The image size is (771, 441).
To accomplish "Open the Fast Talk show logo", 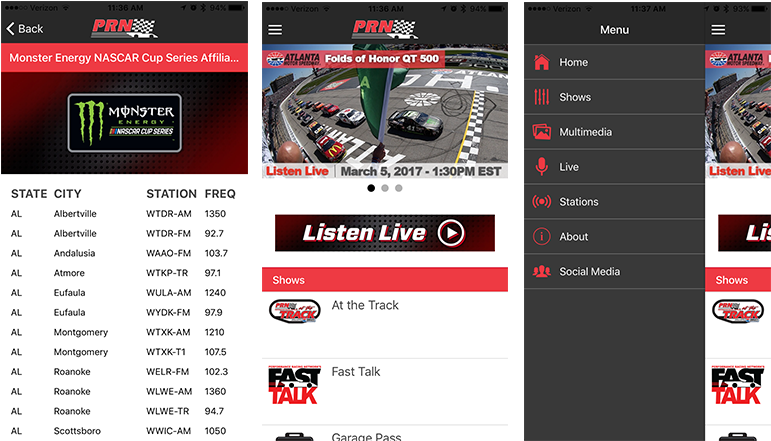I will pos(295,385).
